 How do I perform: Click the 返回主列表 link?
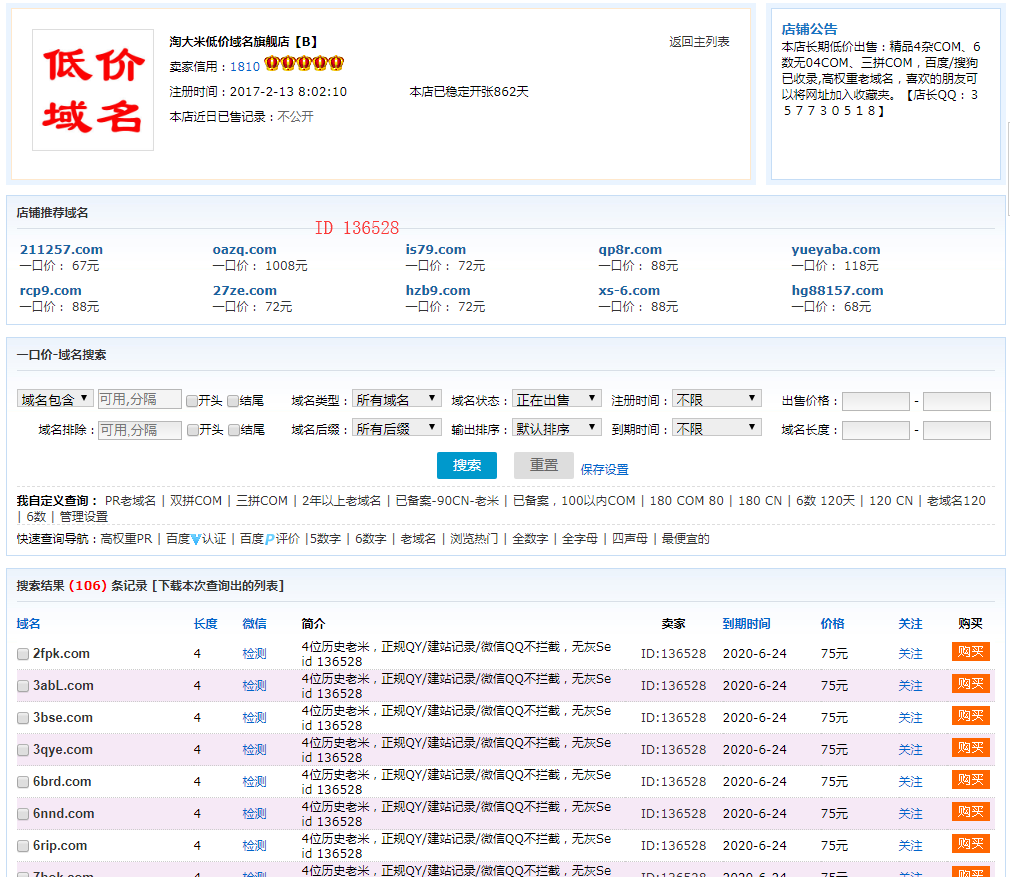(x=699, y=42)
